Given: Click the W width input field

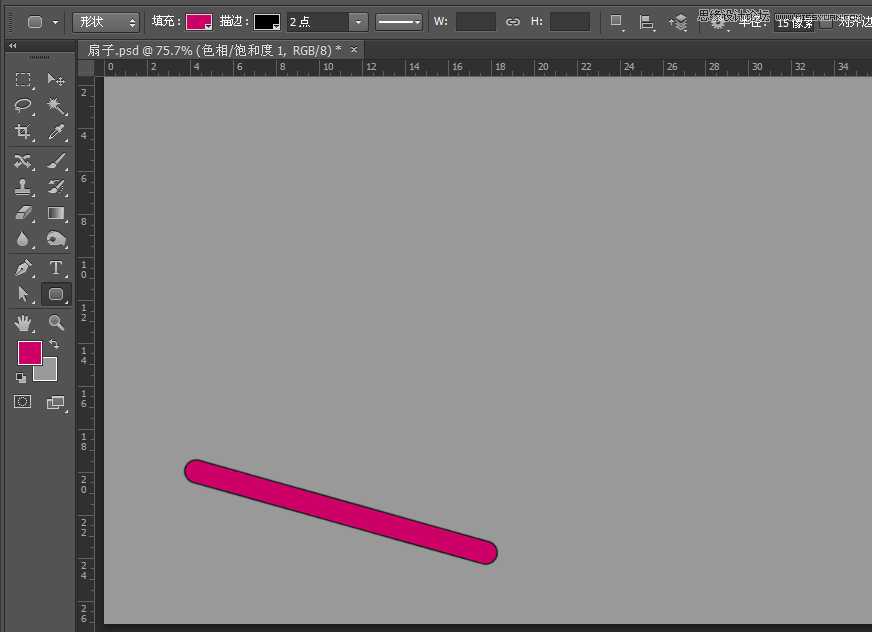Looking at the screenshot, I should tap(475, 22).
